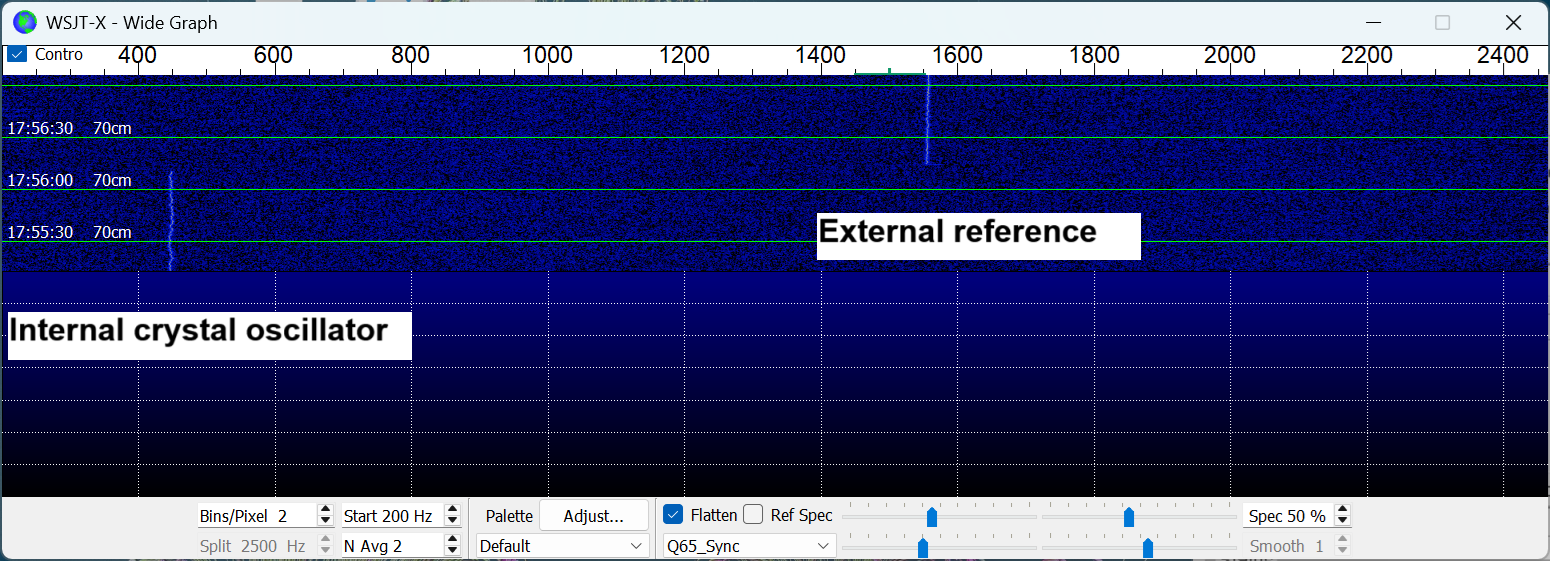Click the signal trace near 1560 Hz
This screenshot has width=1550, height=564.
coord(927,120)
